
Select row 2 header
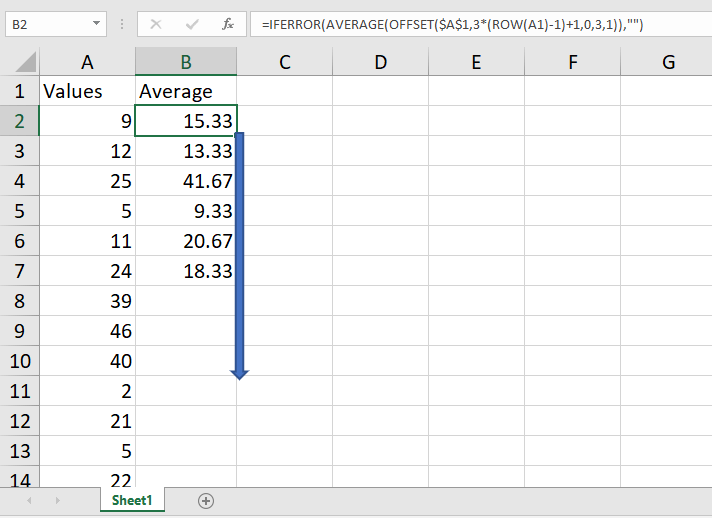20,121
